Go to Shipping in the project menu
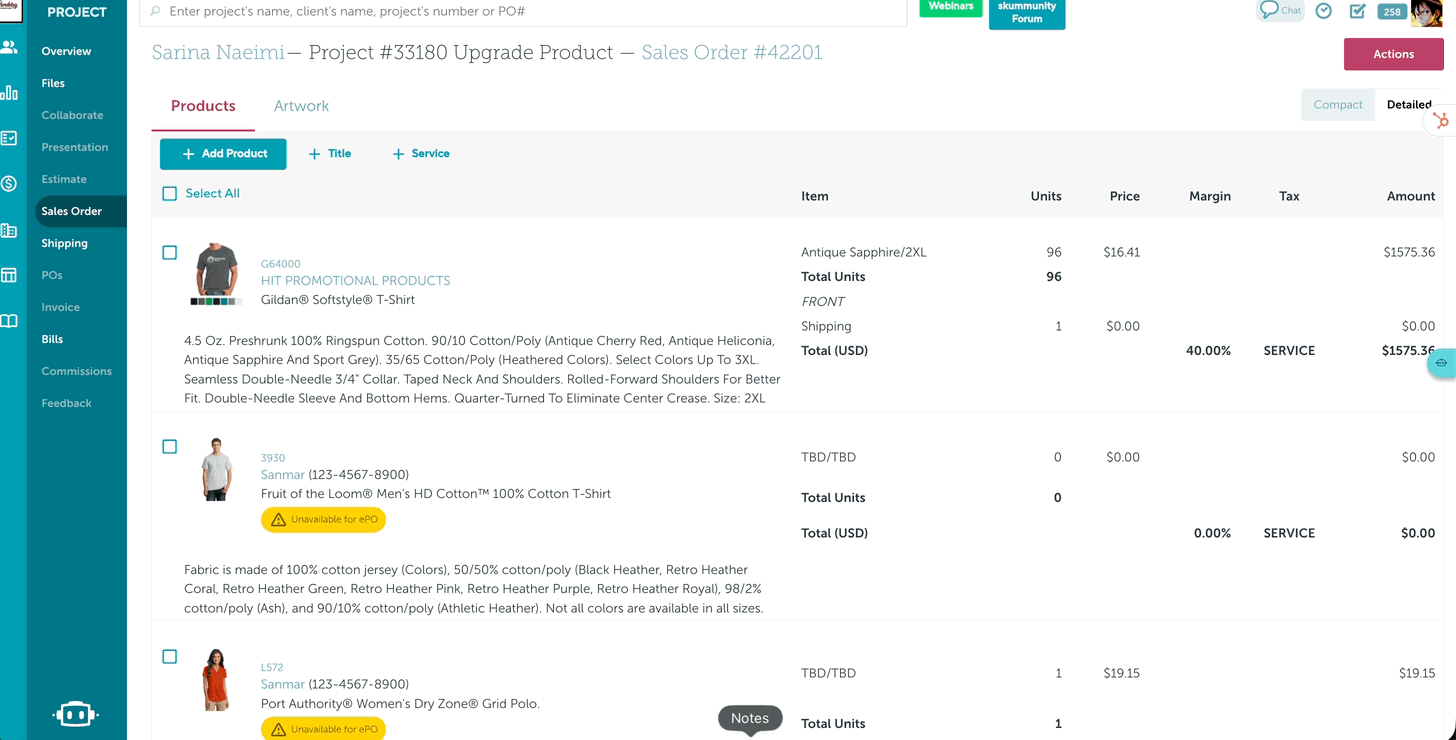Image resolution: width=1456 pixels, height=740 pixels. 64,243
